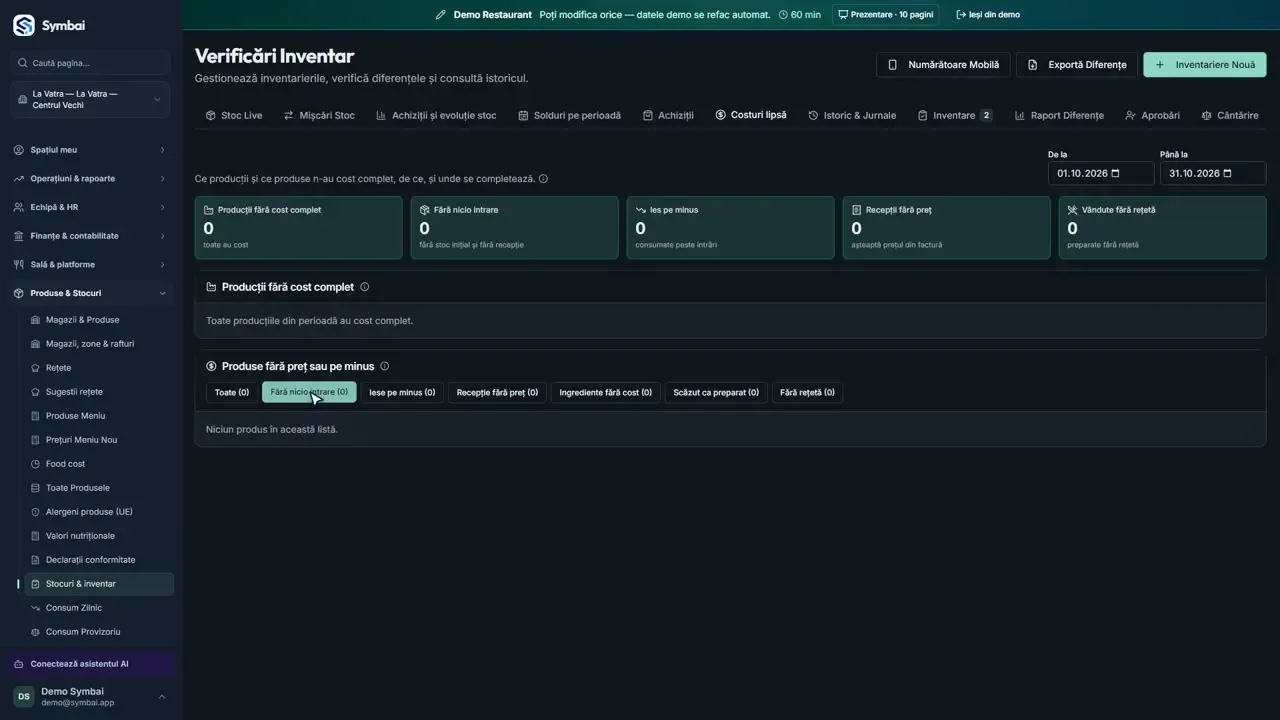Click the Stoc Live tab icon

[210, 116]
